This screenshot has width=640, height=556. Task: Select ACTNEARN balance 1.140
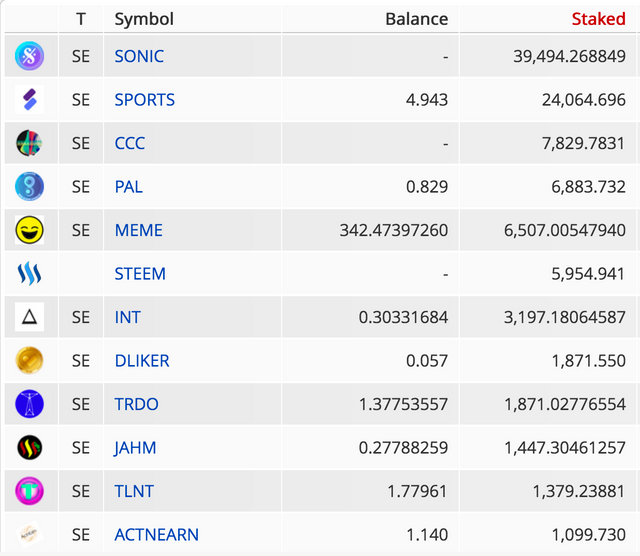[427, 535]
